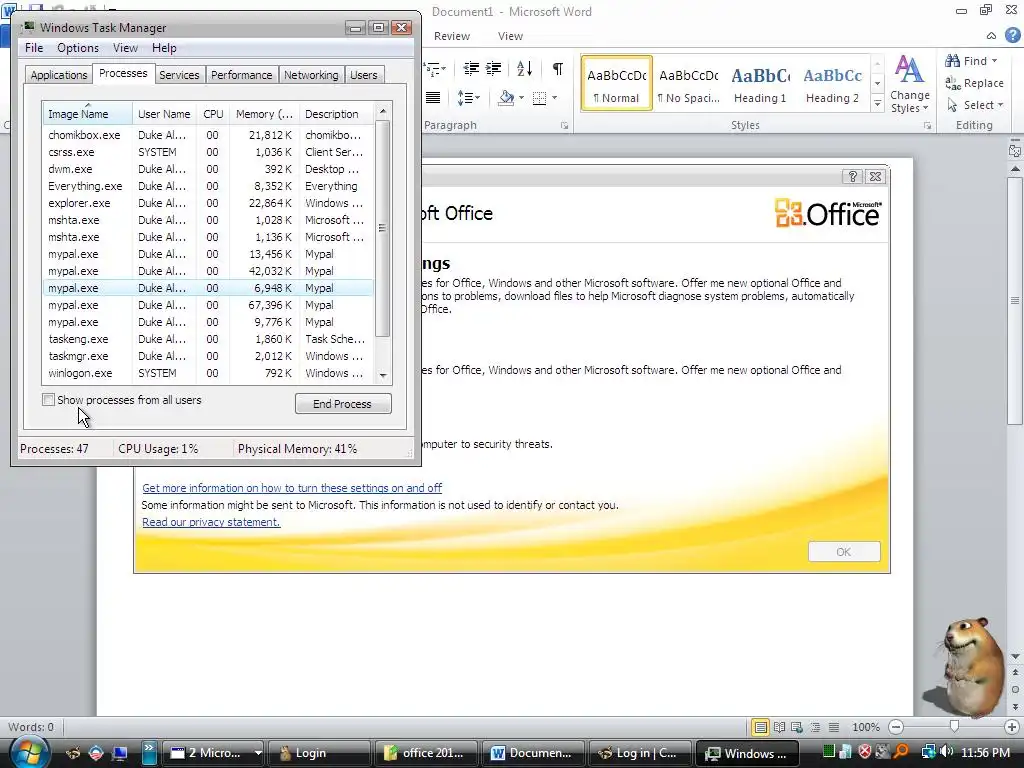Switch to the Performance tab

(241, 75)
